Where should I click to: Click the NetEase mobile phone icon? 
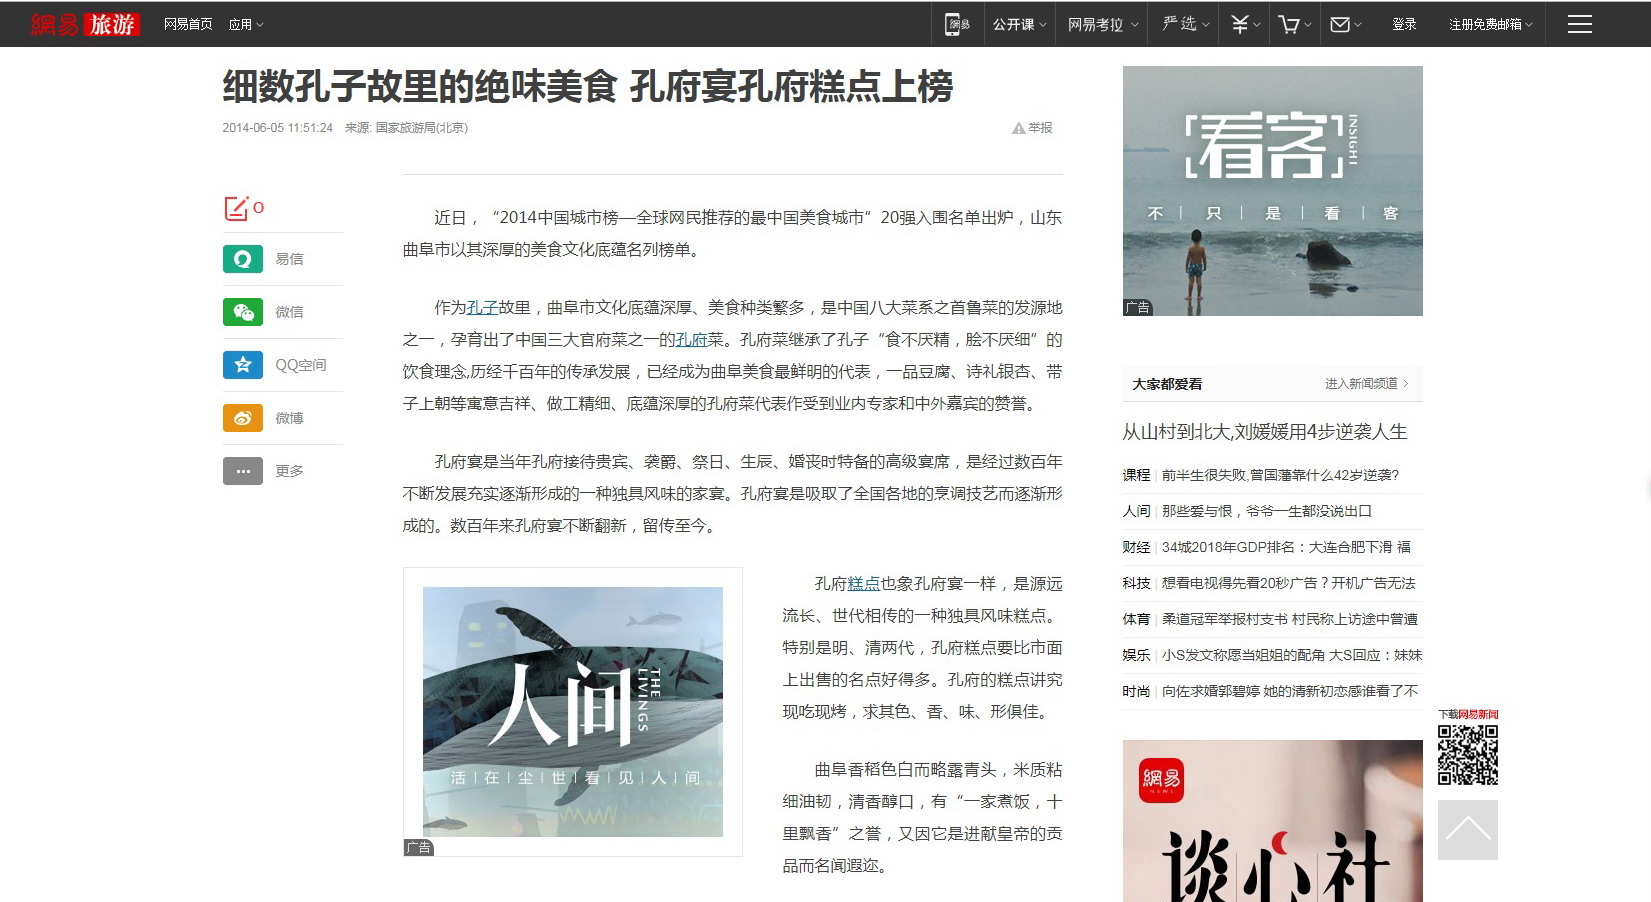[958, 24]
